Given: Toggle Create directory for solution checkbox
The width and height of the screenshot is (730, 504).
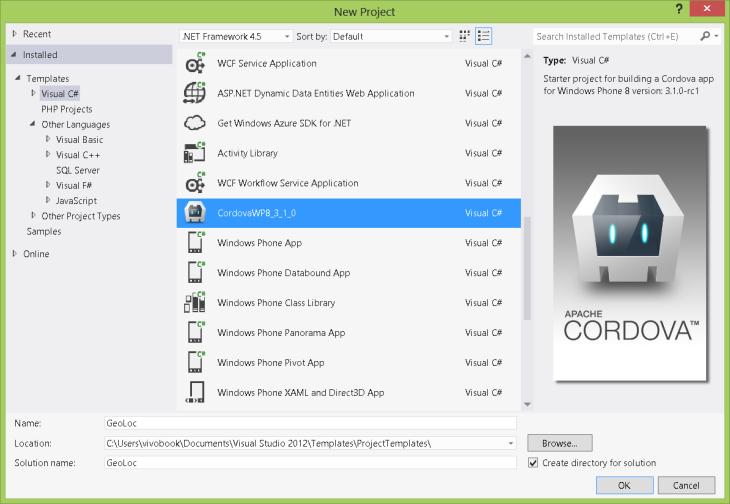Looking at the screenshot, I should (533, 463).
